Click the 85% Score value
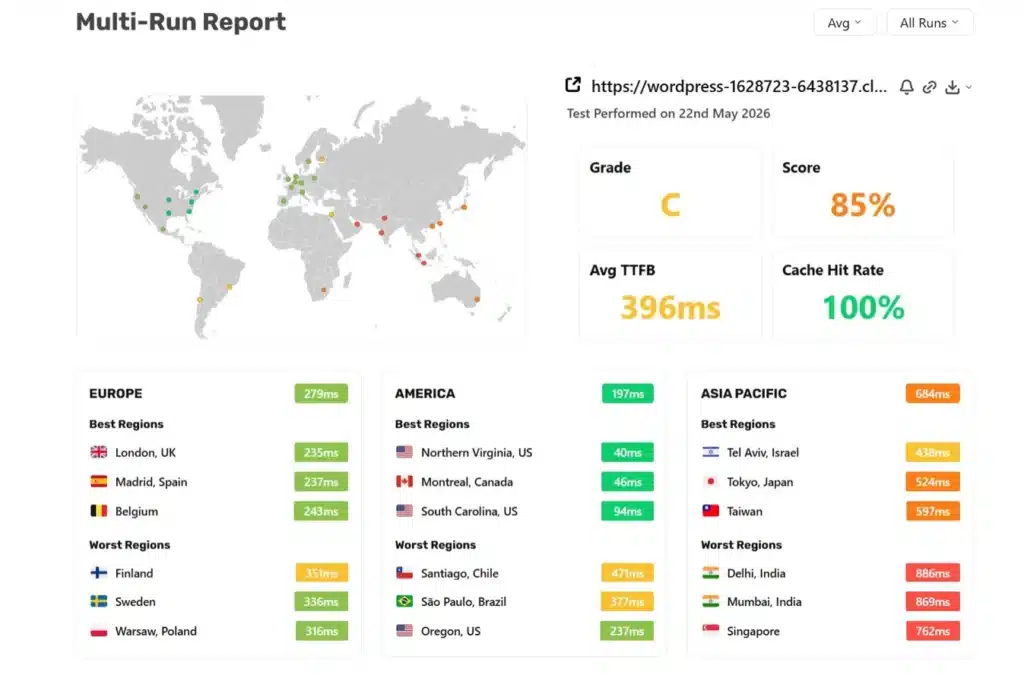Viewport: 1024px width, 681px height. click(862, 205)
